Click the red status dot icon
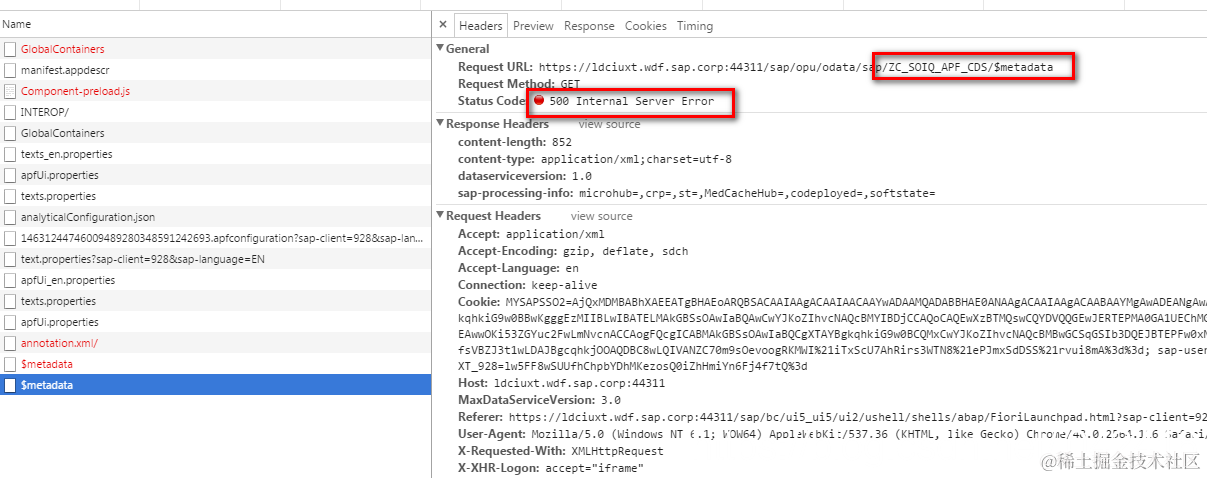The height and width of the screenshot is (478, 1207). (x=539, y=101)
